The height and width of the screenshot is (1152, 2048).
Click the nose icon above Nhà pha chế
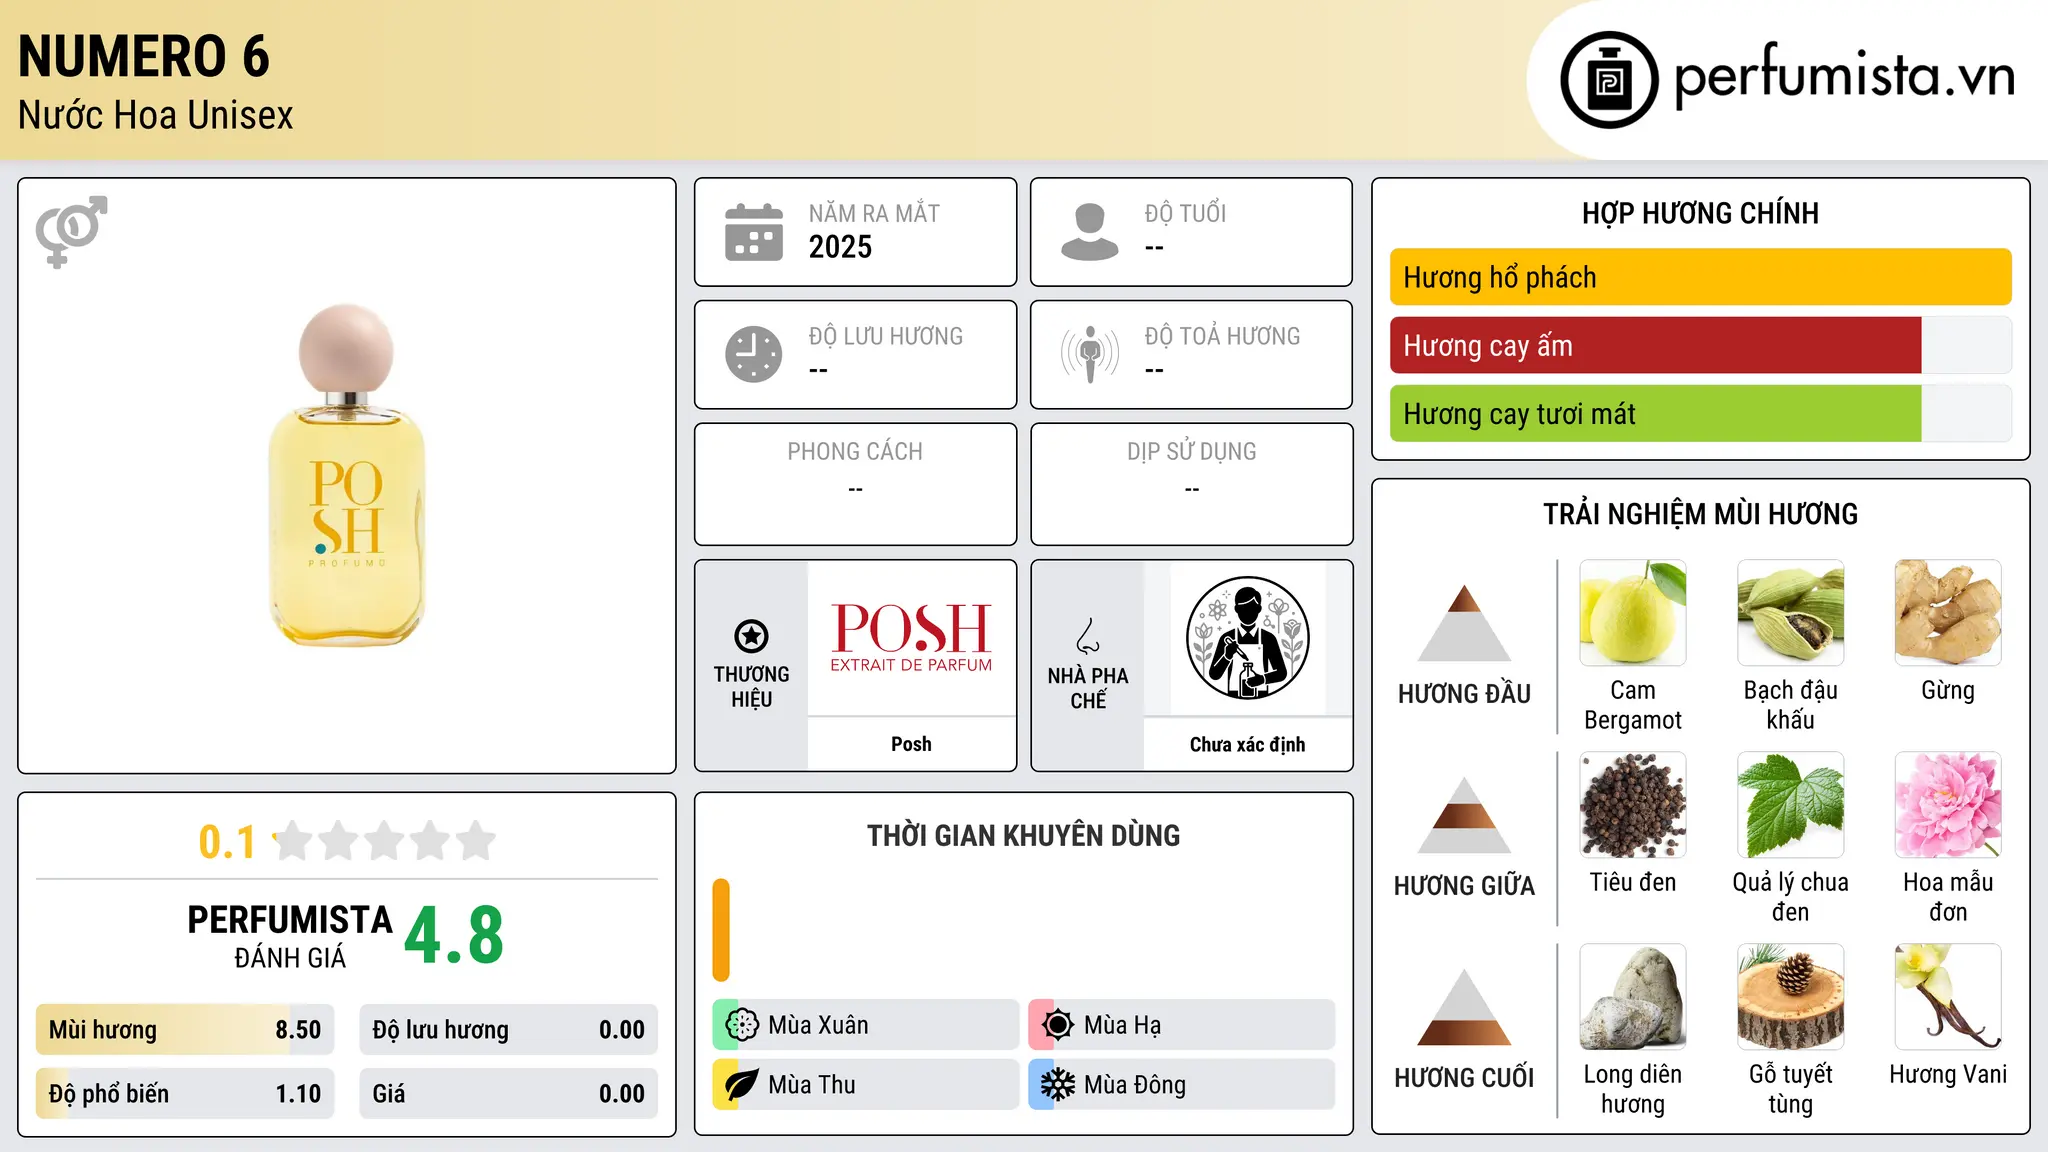(x=1088, y=635)
